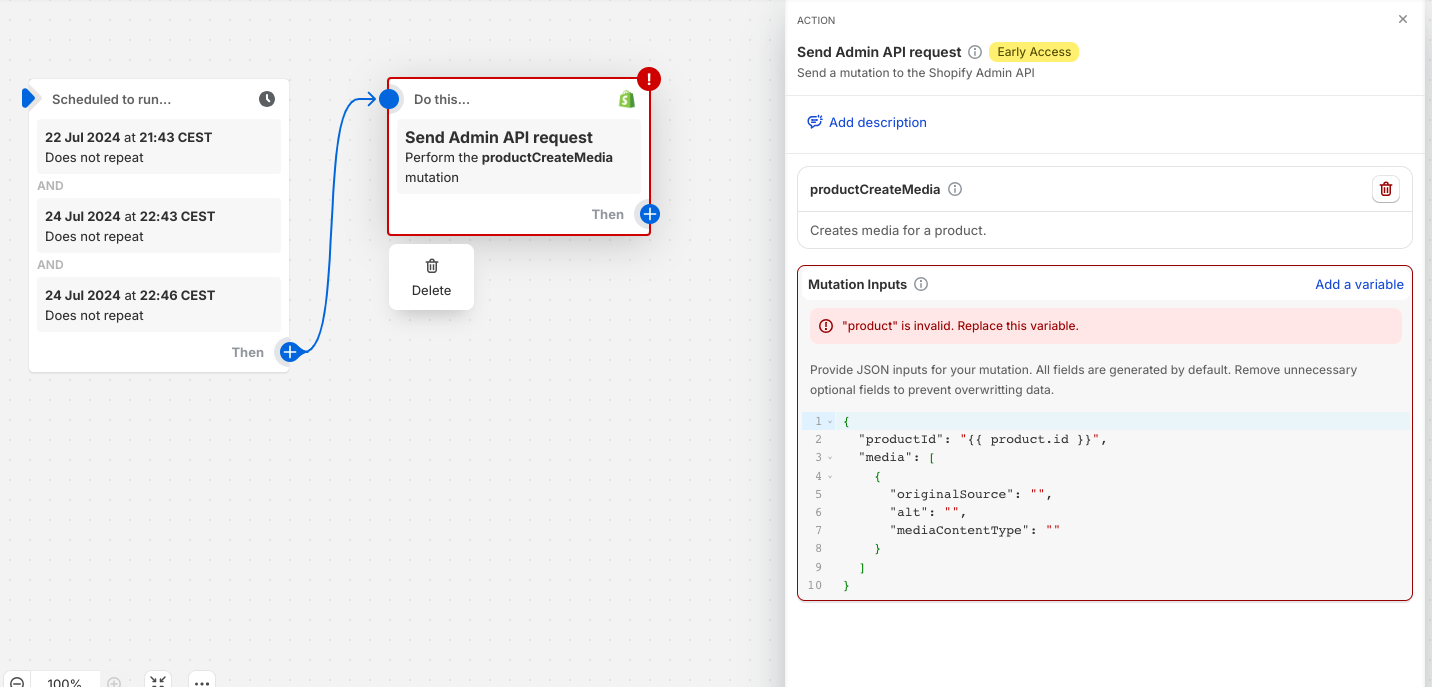Open the info tooltip beside Mutation Inputs
The width and height of the screenshot is (1432, 687).
click(921, 284)
